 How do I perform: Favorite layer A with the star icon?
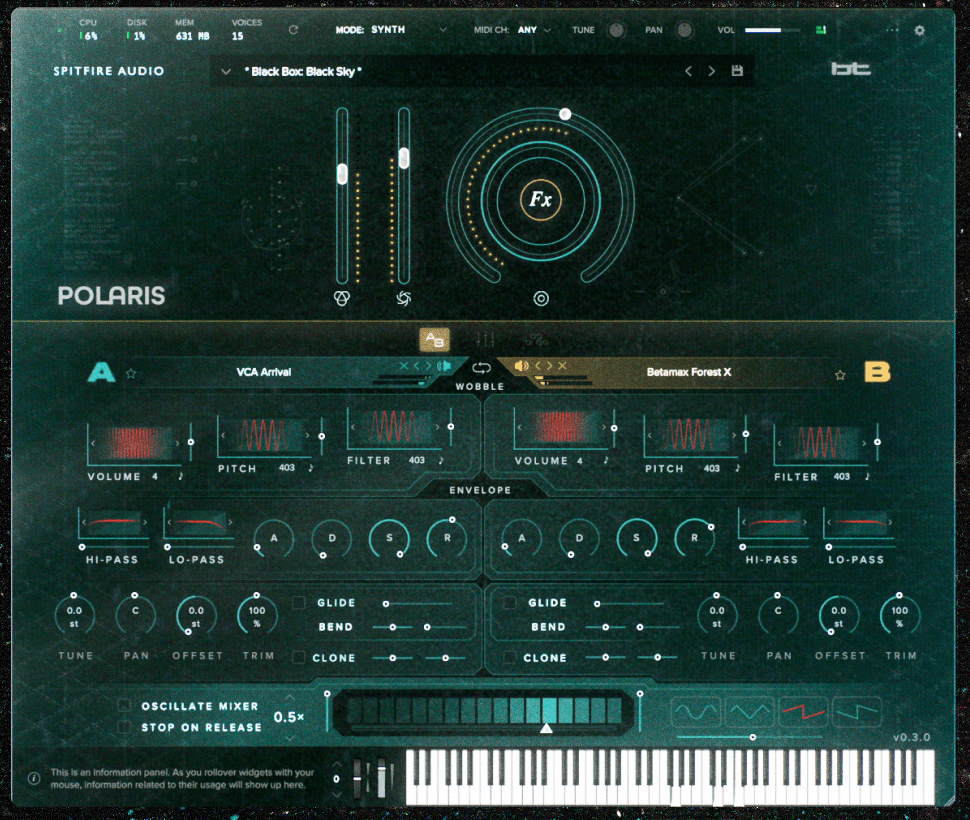(x=131, y=373)
